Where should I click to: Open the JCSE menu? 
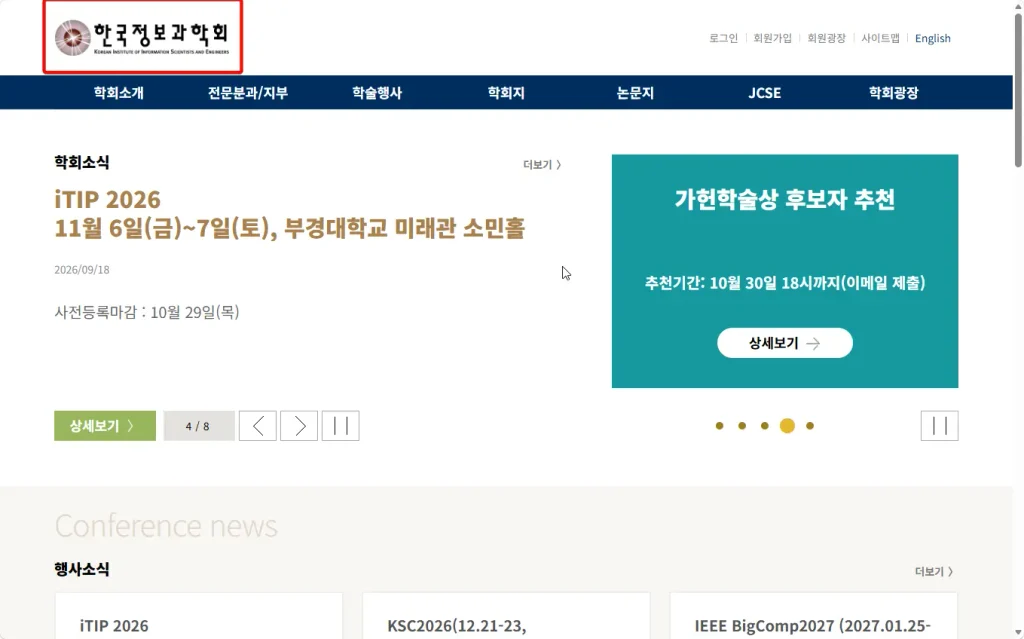pos(764,93)
